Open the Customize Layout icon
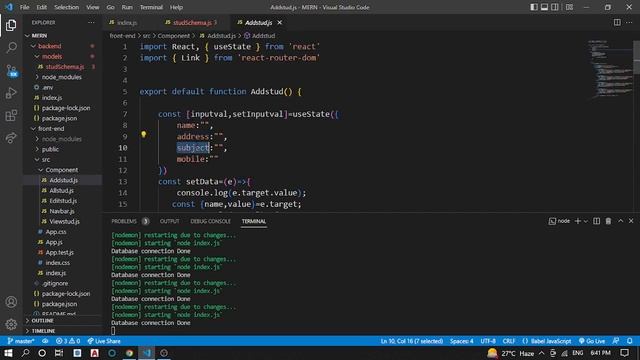The width and height of the screenshot is (640, 360). 569,7
